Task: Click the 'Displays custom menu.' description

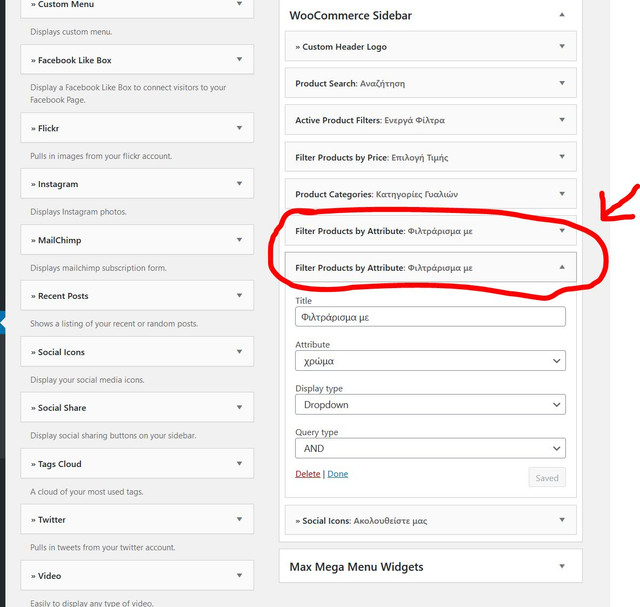Action: (71, 32)
